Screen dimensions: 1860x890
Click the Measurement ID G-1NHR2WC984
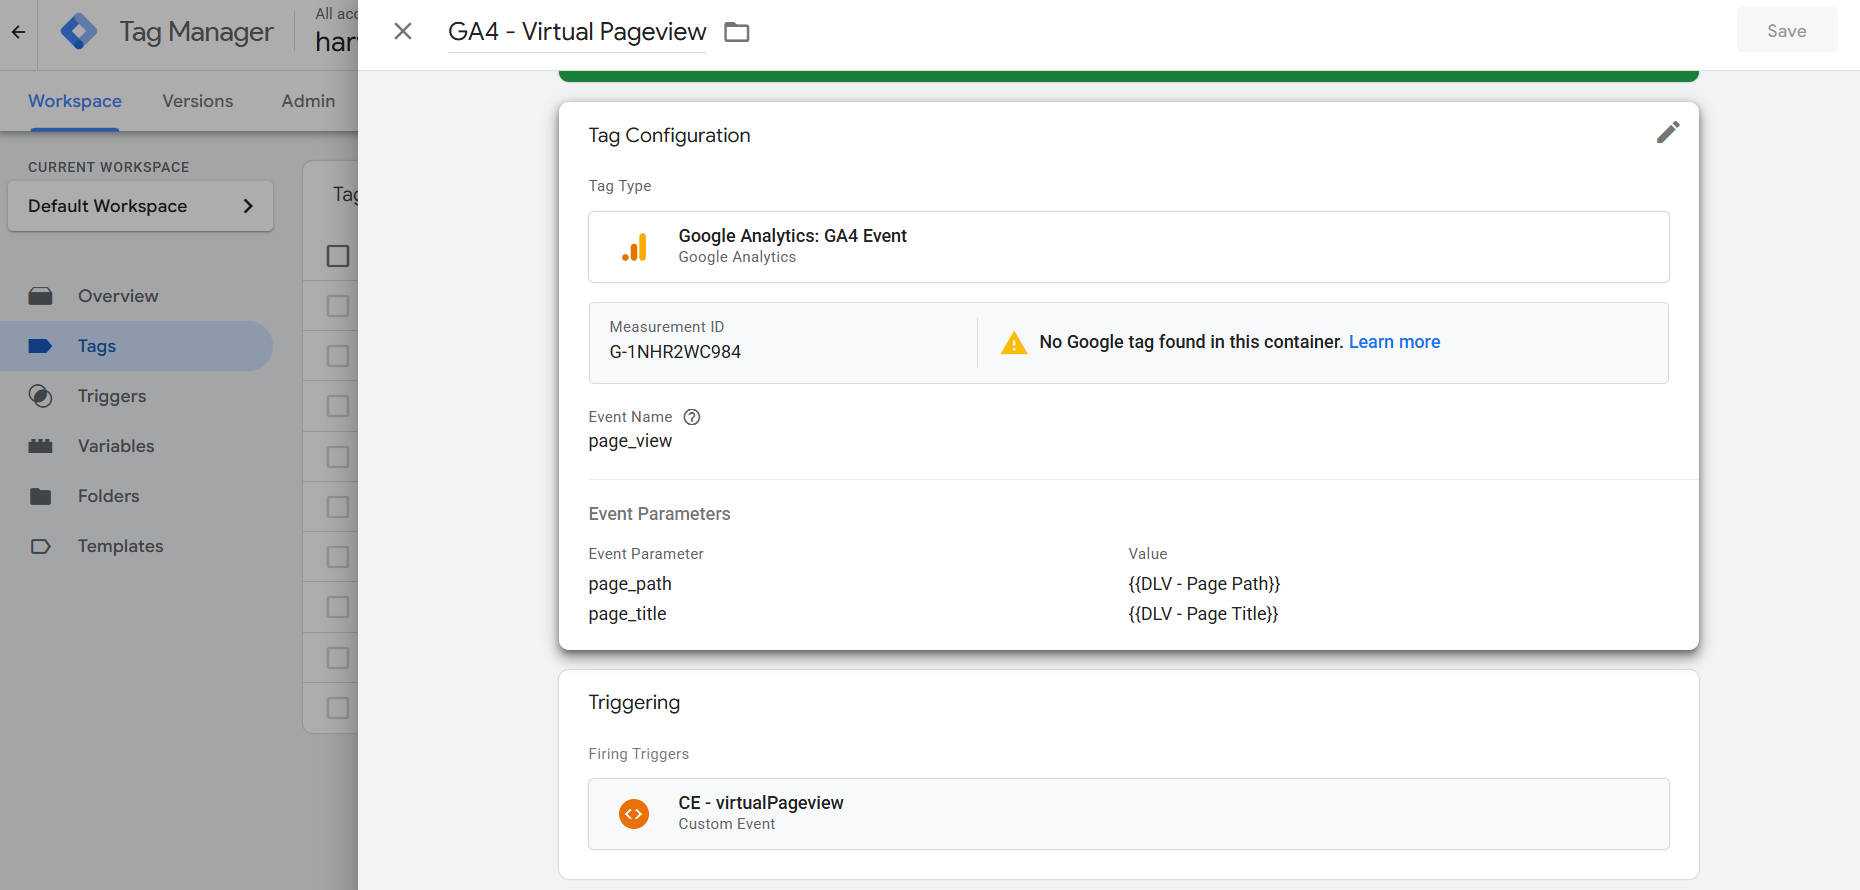pos(675,352)
